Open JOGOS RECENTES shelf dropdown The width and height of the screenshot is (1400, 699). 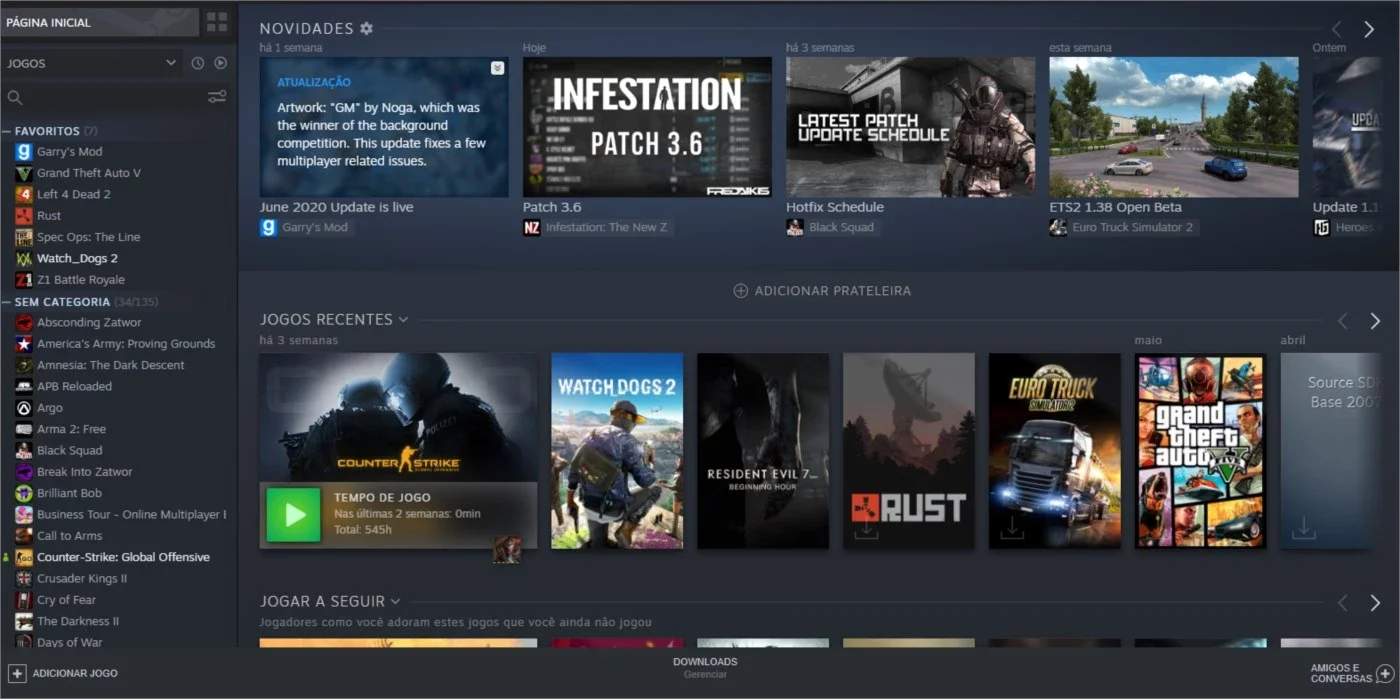403,320
